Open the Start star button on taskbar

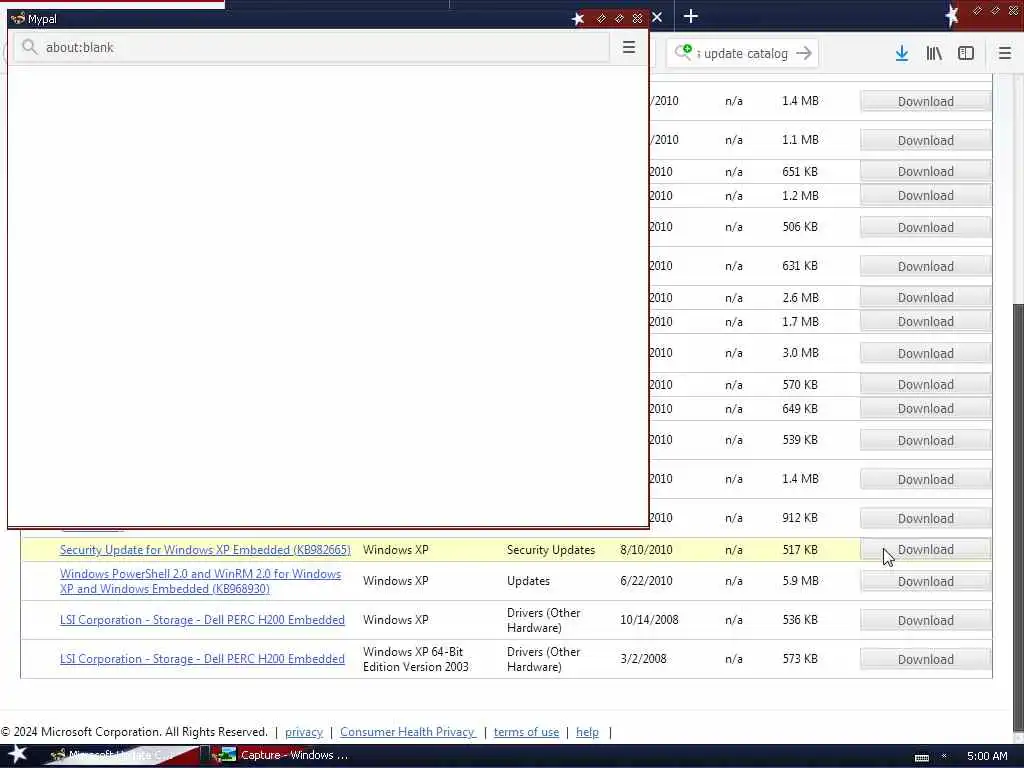pos(18,754)
